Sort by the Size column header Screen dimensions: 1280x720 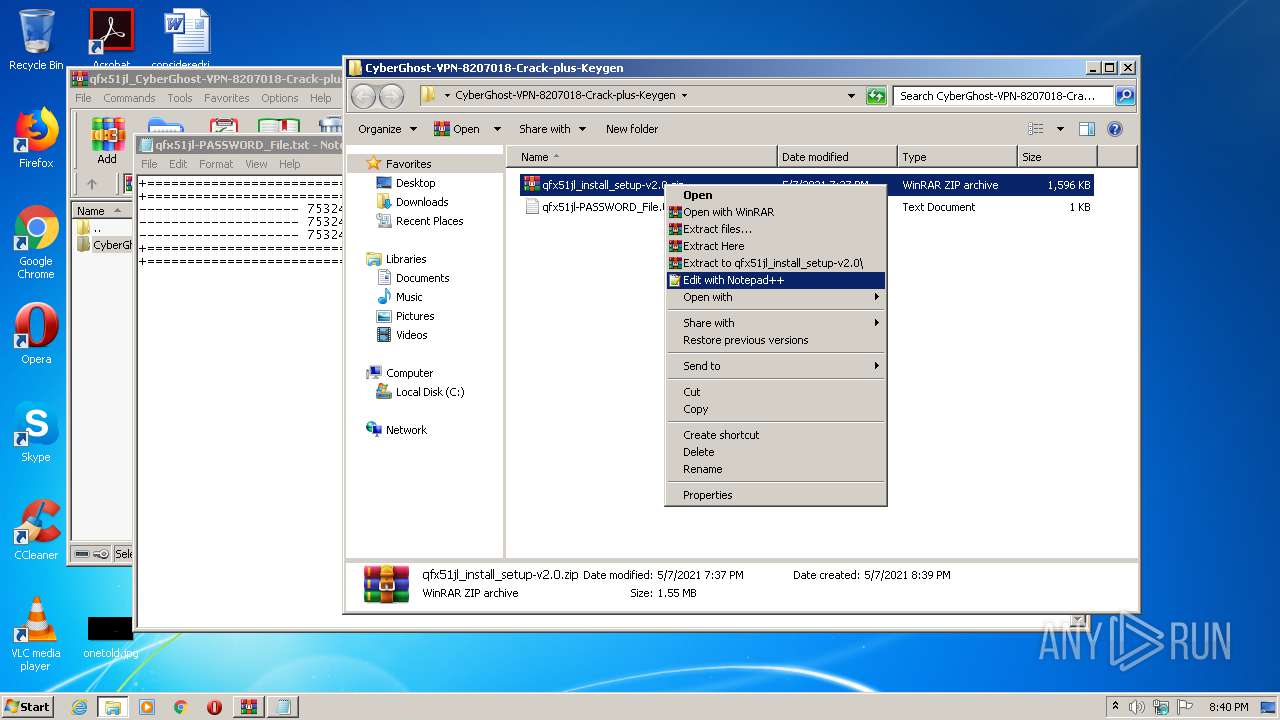(x=1057, y=157)
